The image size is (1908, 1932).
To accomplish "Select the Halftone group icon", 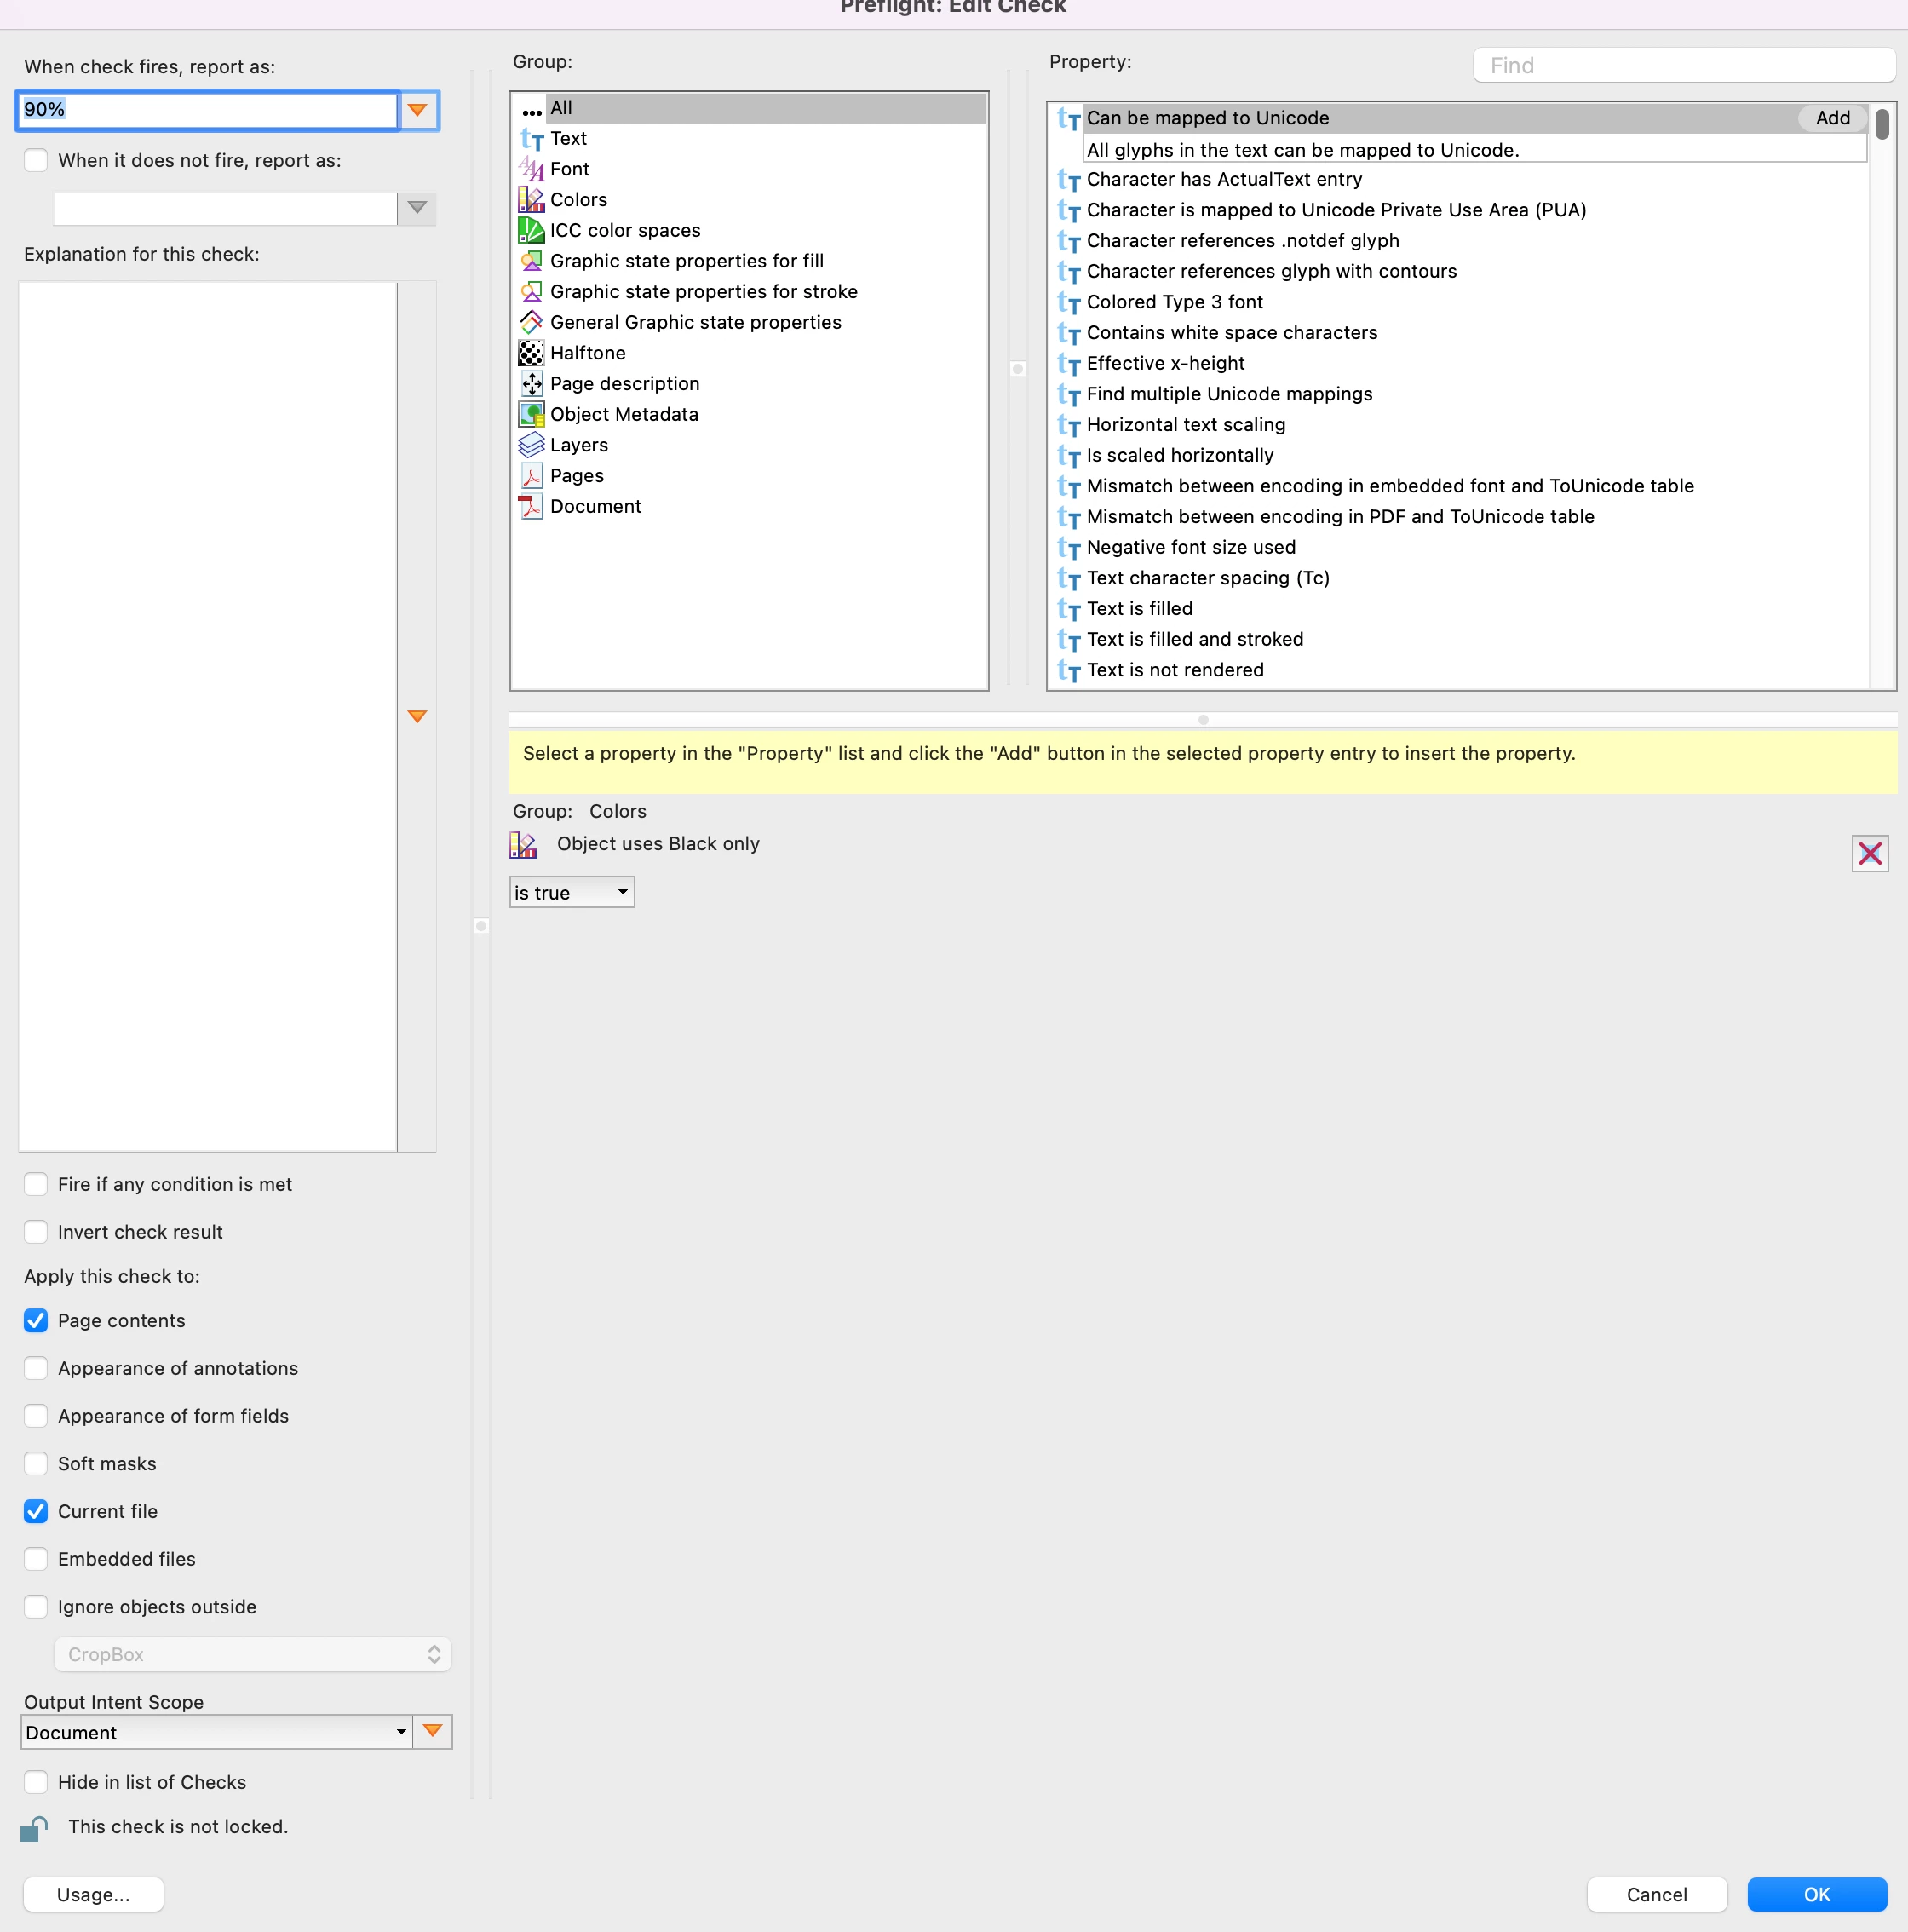I will point(531,353).
